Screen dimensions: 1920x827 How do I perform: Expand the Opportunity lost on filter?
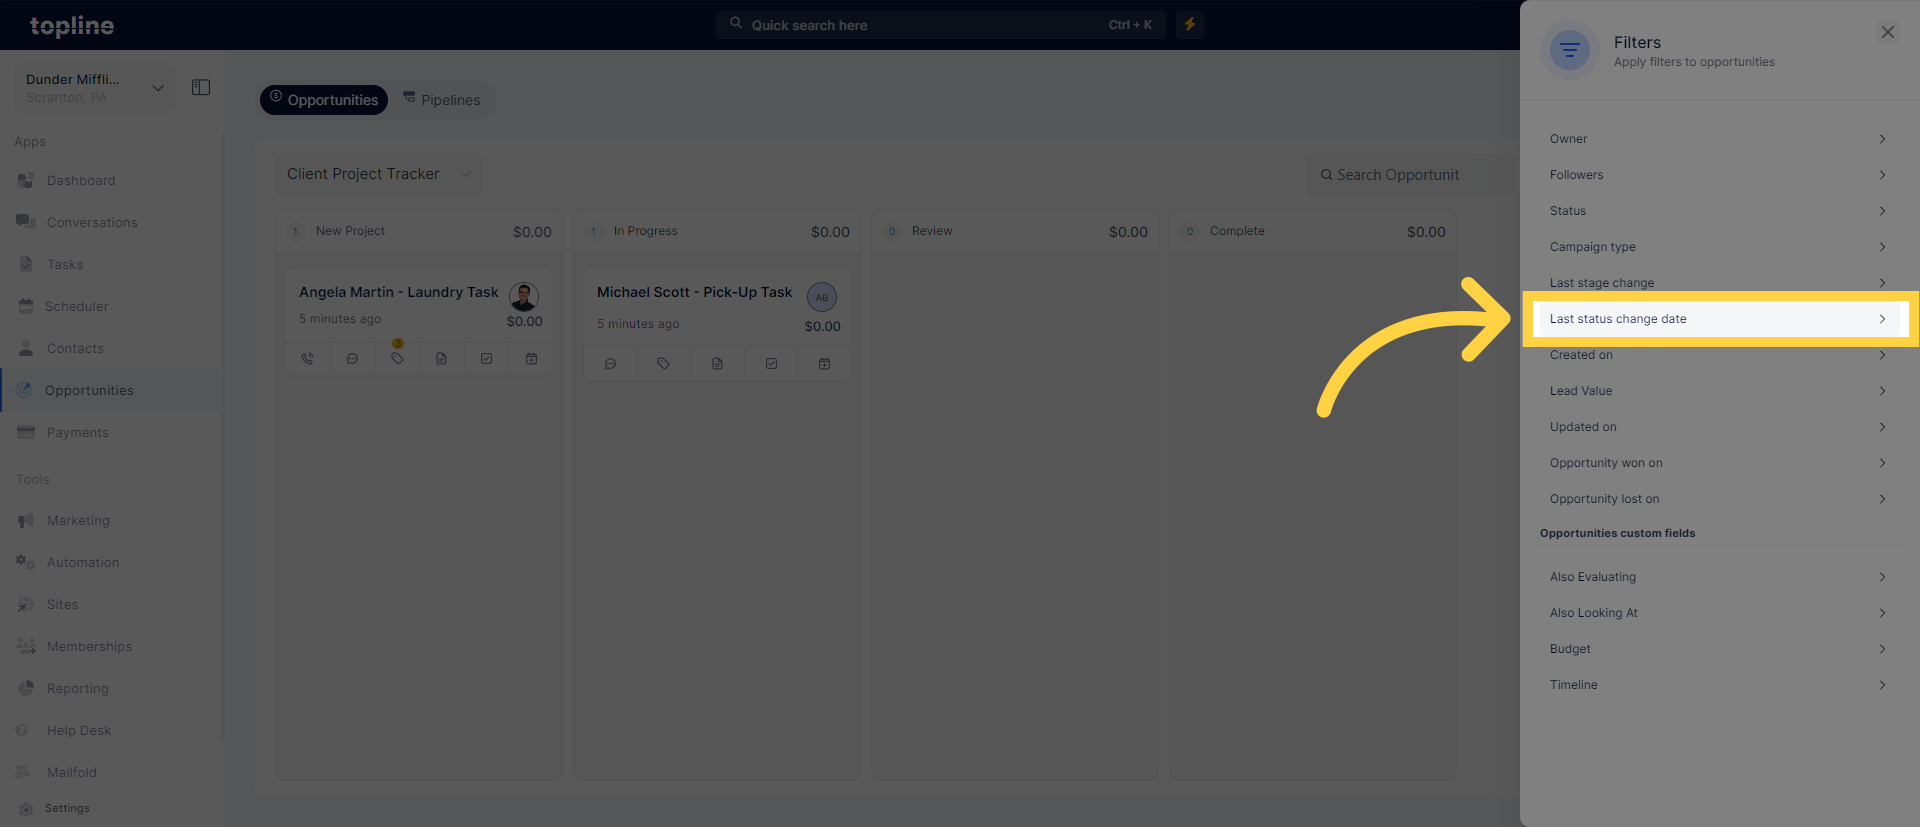pos(1718,499)
